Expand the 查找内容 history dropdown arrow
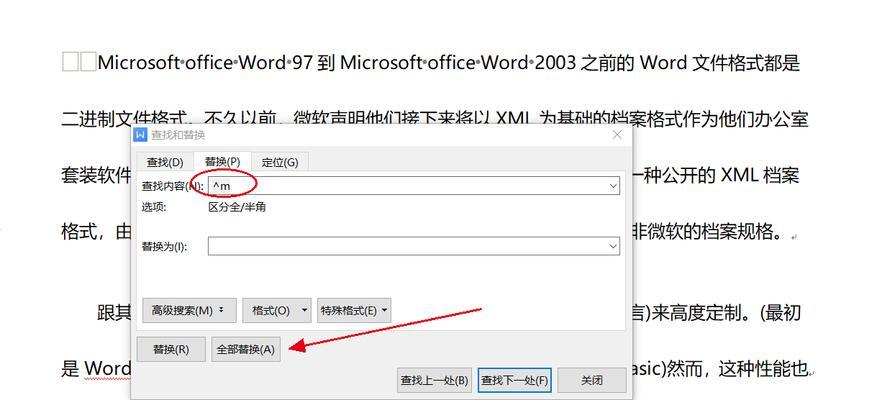 pyautogui.click(x=614, y=186)
